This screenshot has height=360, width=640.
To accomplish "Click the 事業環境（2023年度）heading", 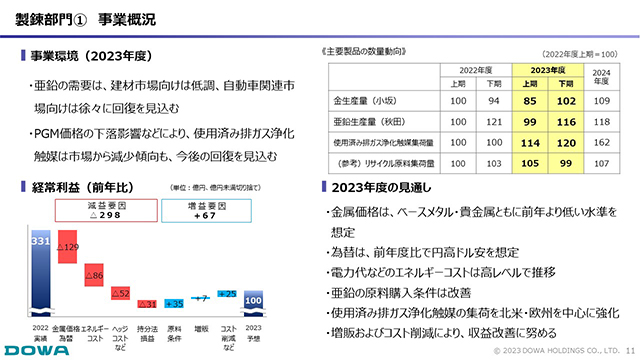I will (91, 56).
